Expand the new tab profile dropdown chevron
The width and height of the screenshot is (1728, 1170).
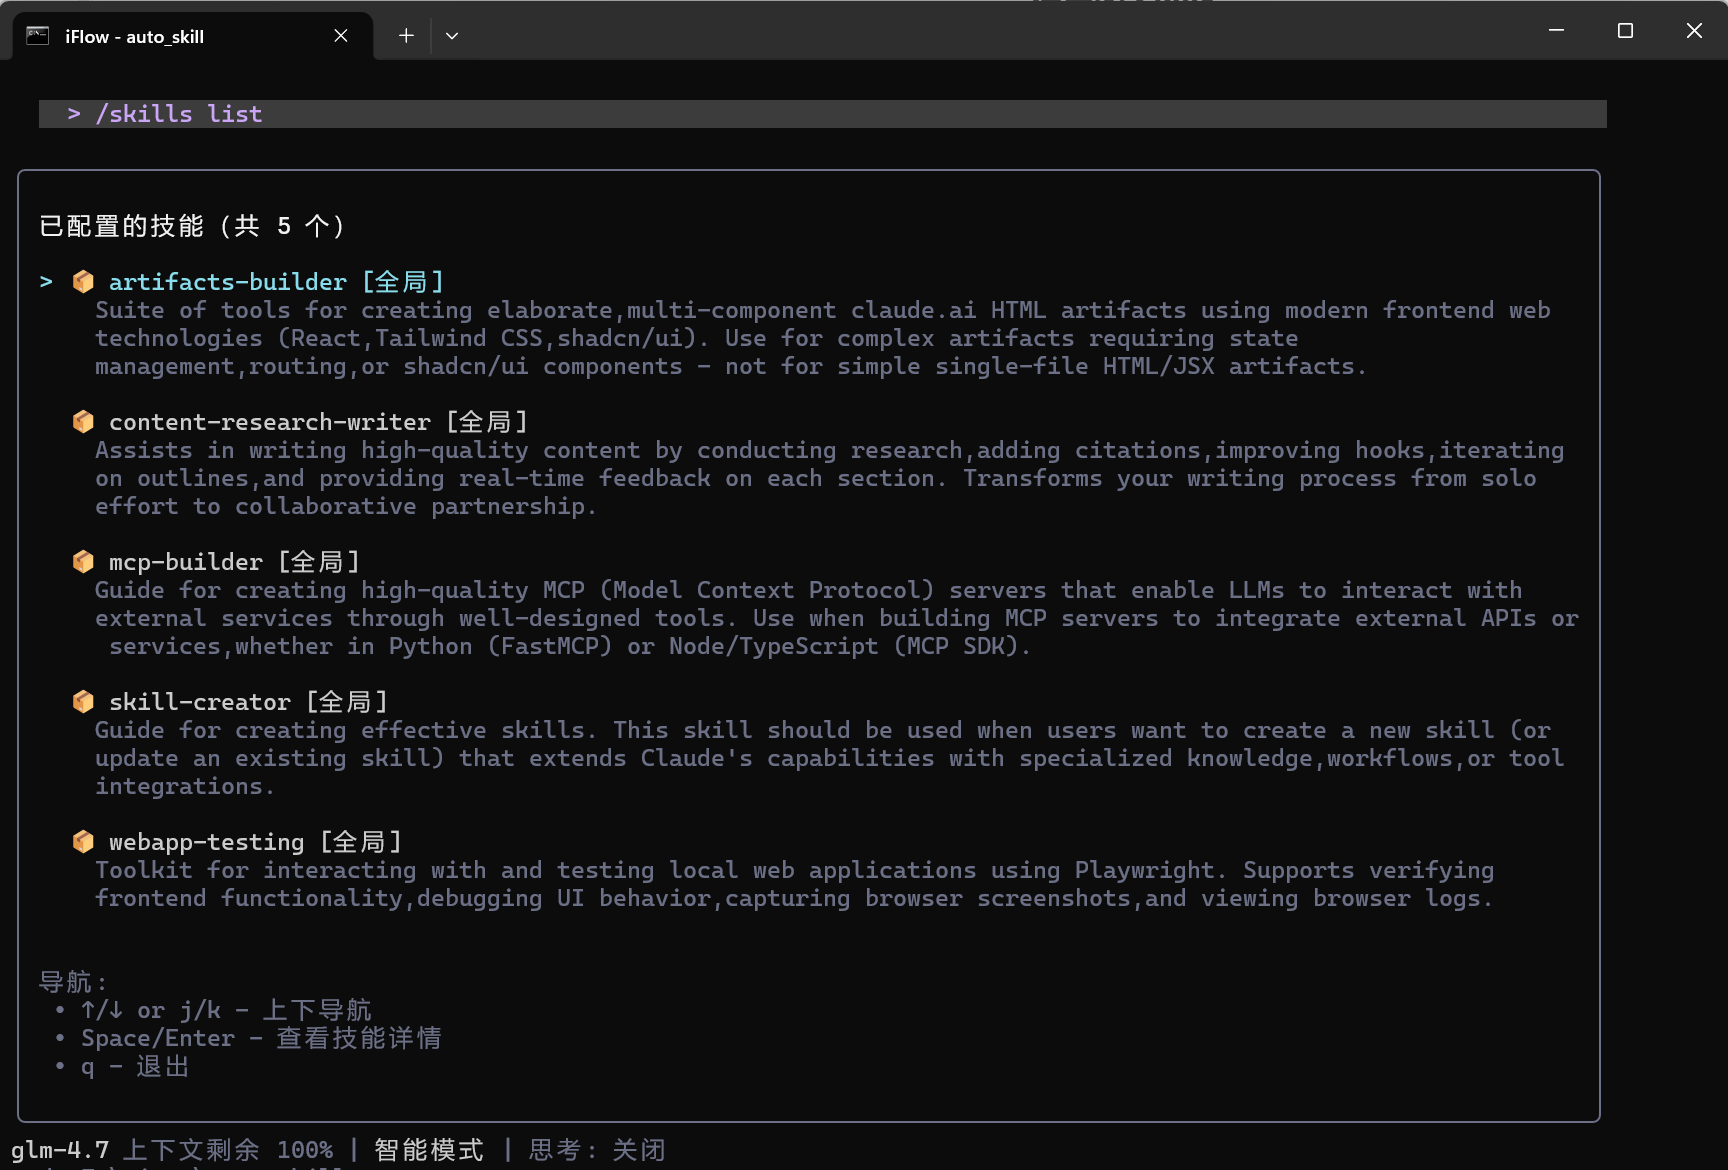[452, 36]
